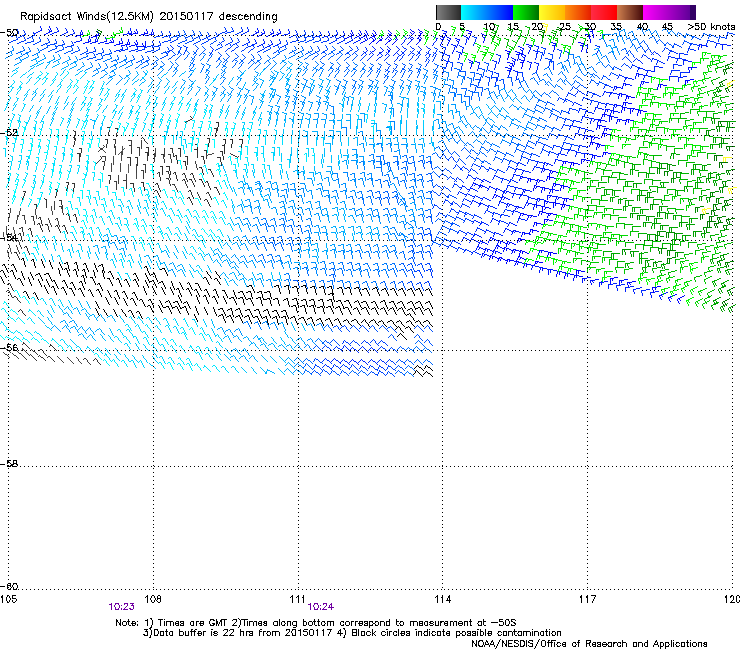Click the longitude label 108
Viewport: 740px width, 650px height.
tap(153, 599)
